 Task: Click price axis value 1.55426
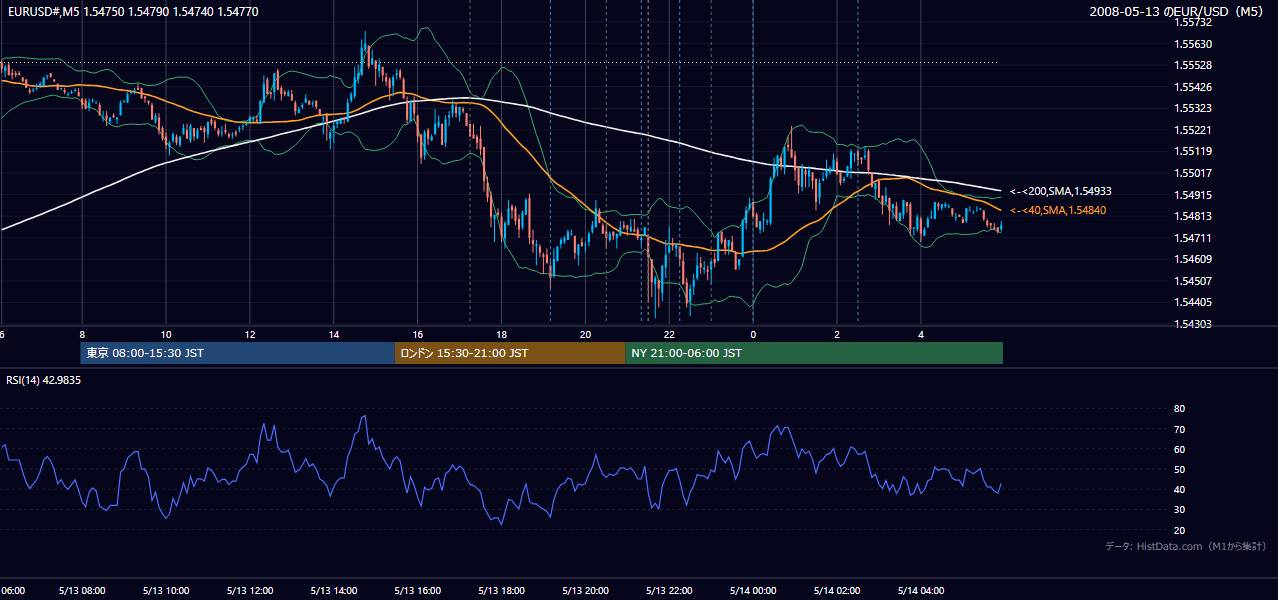(1194, 87)
